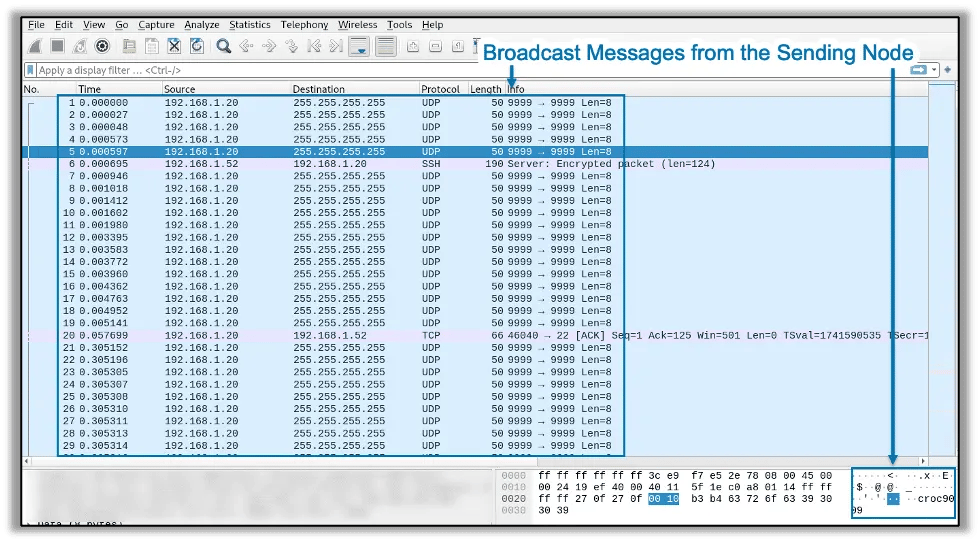Select packet 20 TCP ACK row
The image size is (980, 542).
(475, 336)
